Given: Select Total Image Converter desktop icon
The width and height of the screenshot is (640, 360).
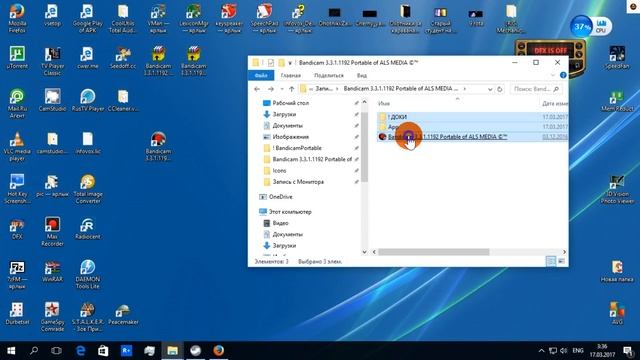Looking at the screenshot, I should click(x=88, y=189).
